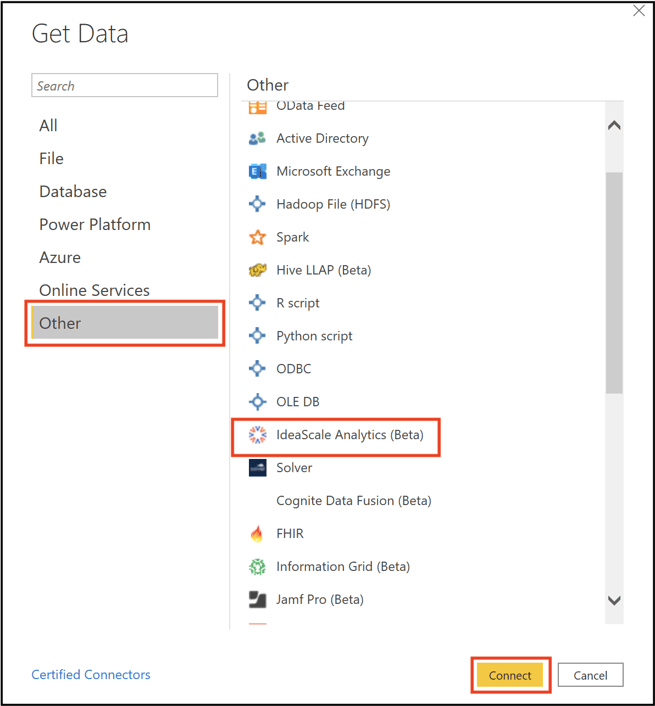Click the Connect button
This screenshot has height=706, width=655.
tap(510, 675)
